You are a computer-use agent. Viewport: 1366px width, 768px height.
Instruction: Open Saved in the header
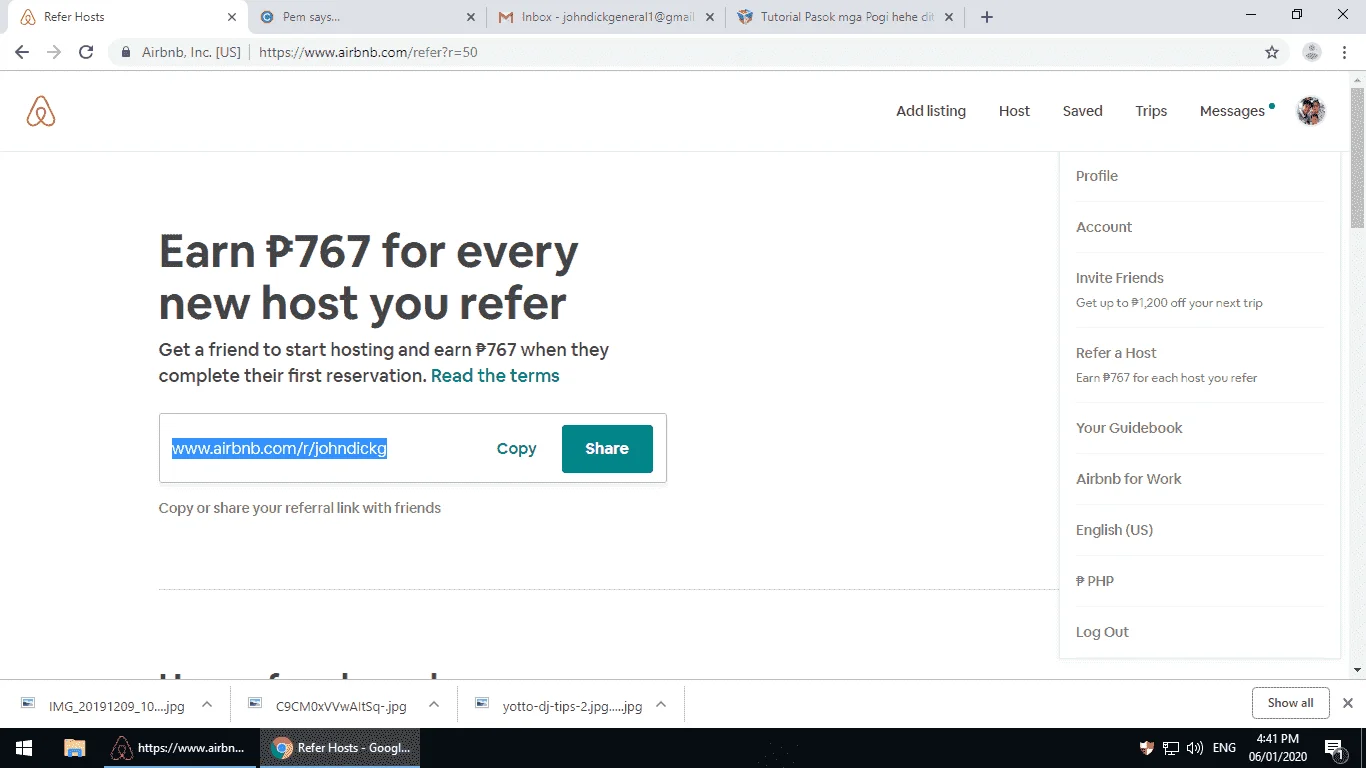(x=1082, y=111)
